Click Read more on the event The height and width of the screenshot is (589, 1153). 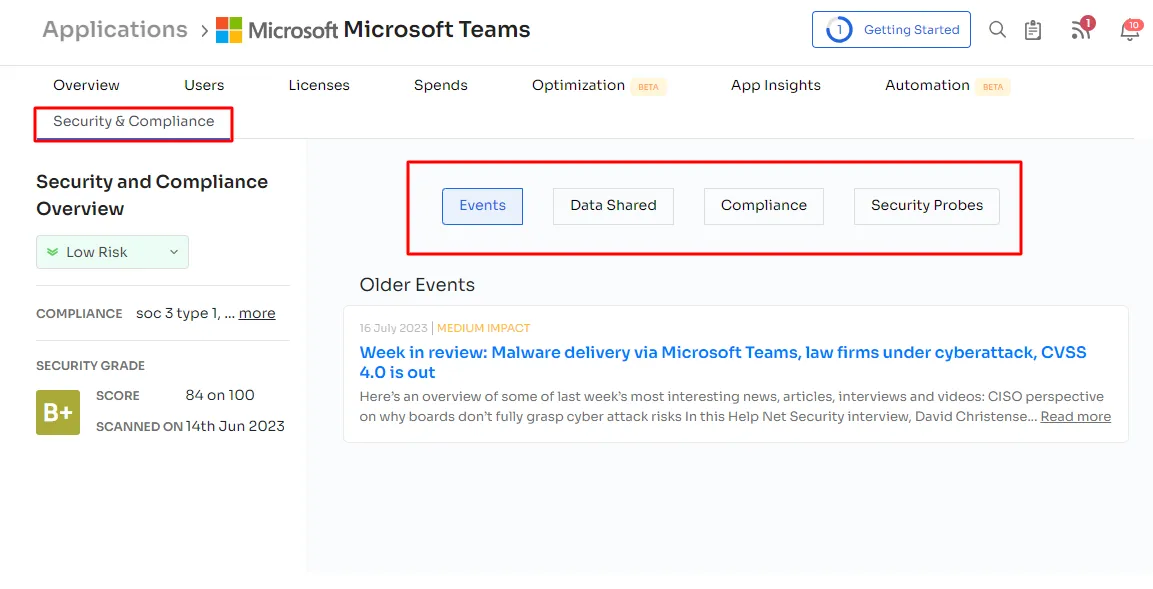coord(1075,417)
